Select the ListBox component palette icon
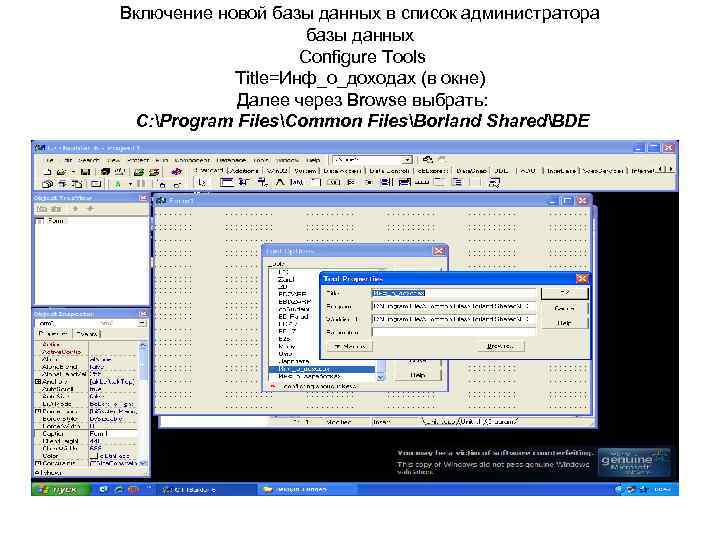 [x=386, y=182]
